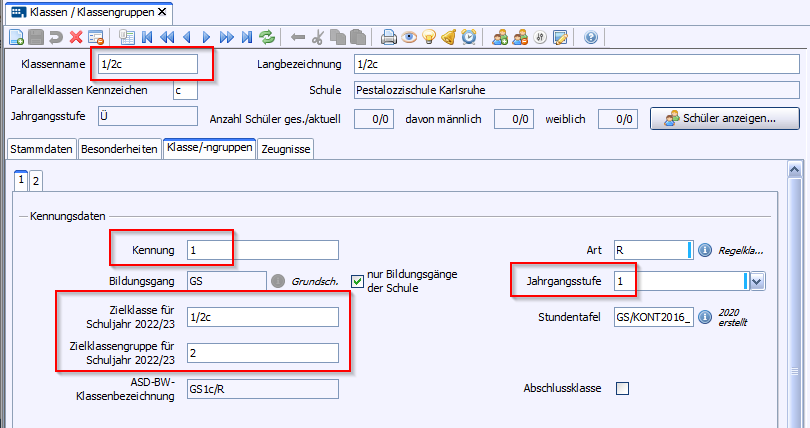
Task: Click info icon next to Art field
Action: click(704, 250)
